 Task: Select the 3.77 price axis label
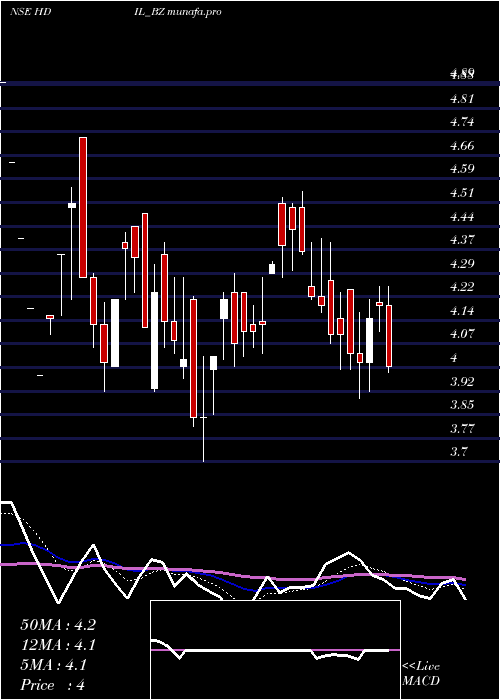click(462, 429)
